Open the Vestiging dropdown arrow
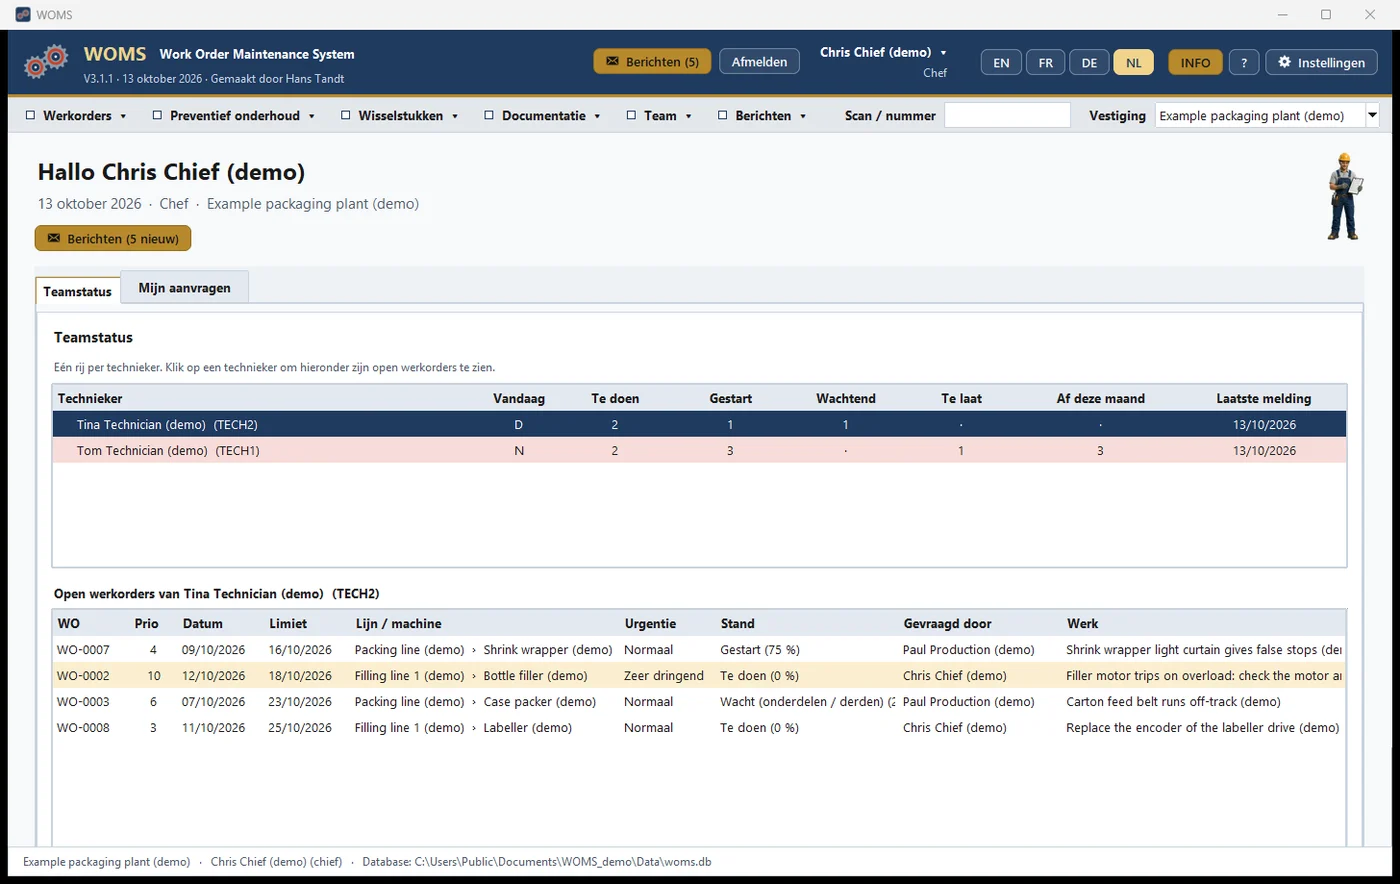 [x=1372, y=115]
